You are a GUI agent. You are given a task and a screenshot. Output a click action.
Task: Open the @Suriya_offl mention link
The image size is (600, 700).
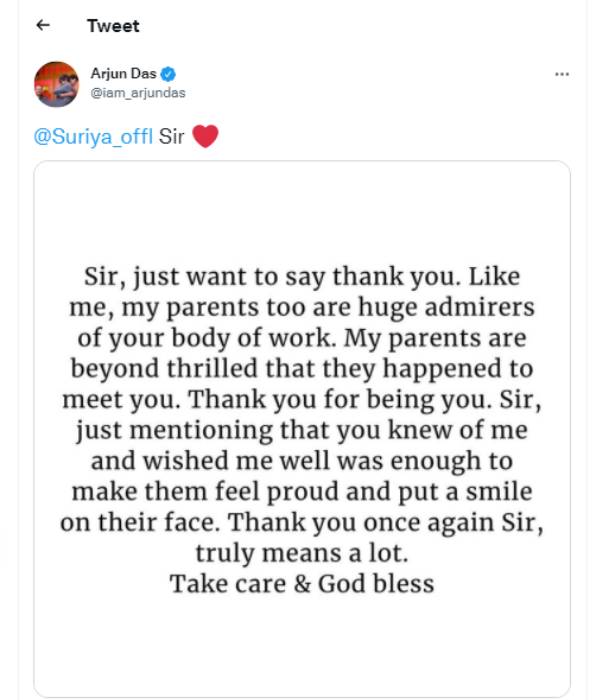click(94, 137)
